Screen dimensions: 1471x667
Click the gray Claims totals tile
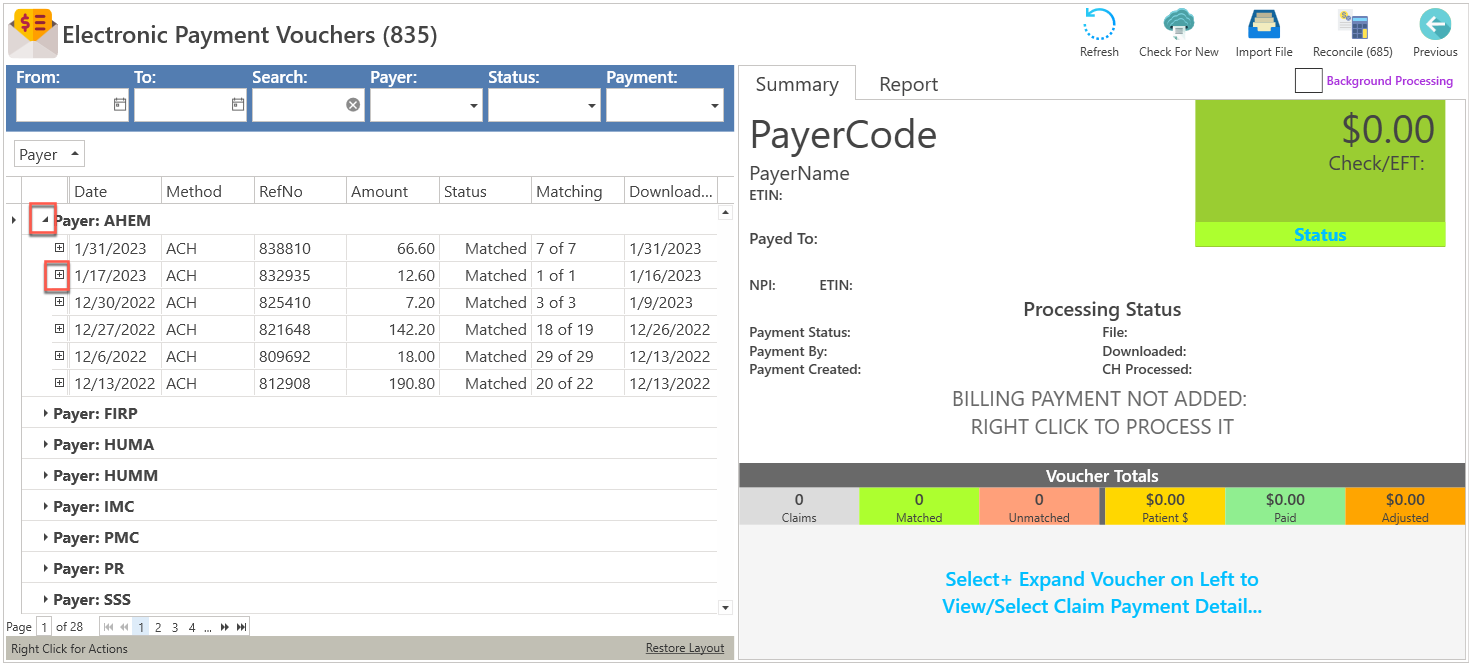pyautogui.click(x=799, y=506)
